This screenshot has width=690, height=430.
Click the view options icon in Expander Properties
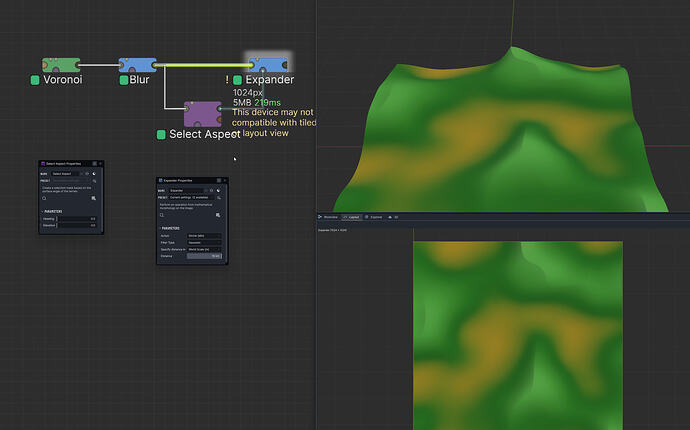[x=218, y=215]
